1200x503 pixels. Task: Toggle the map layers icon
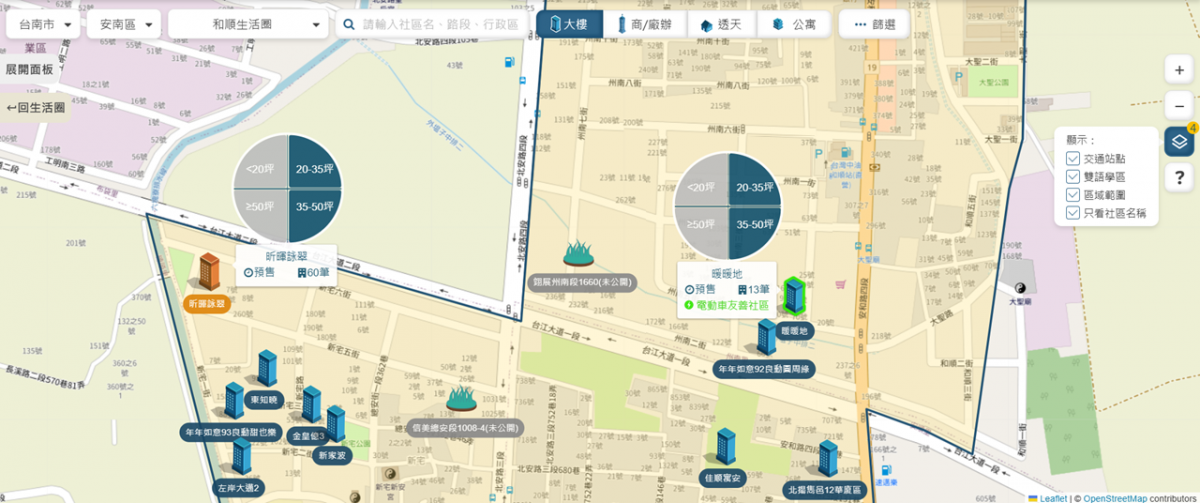pyautogui.click(x=1180, y=141)
